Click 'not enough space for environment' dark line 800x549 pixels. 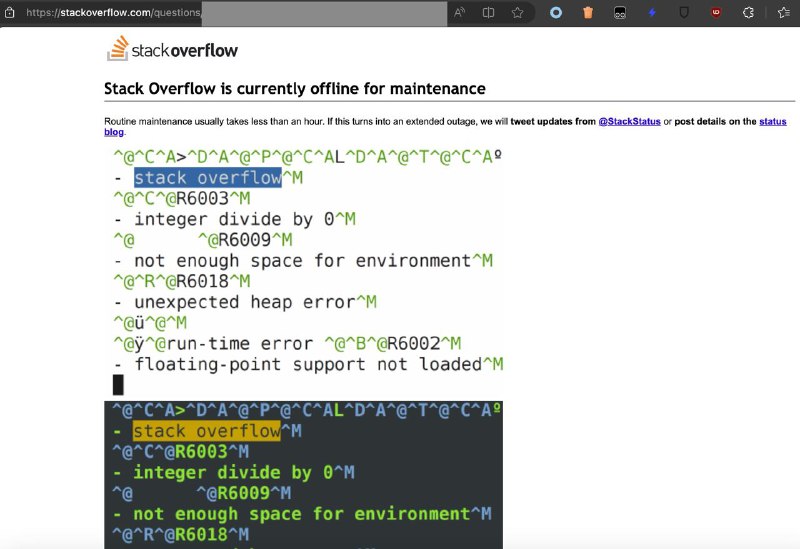[x=302, y=514]
